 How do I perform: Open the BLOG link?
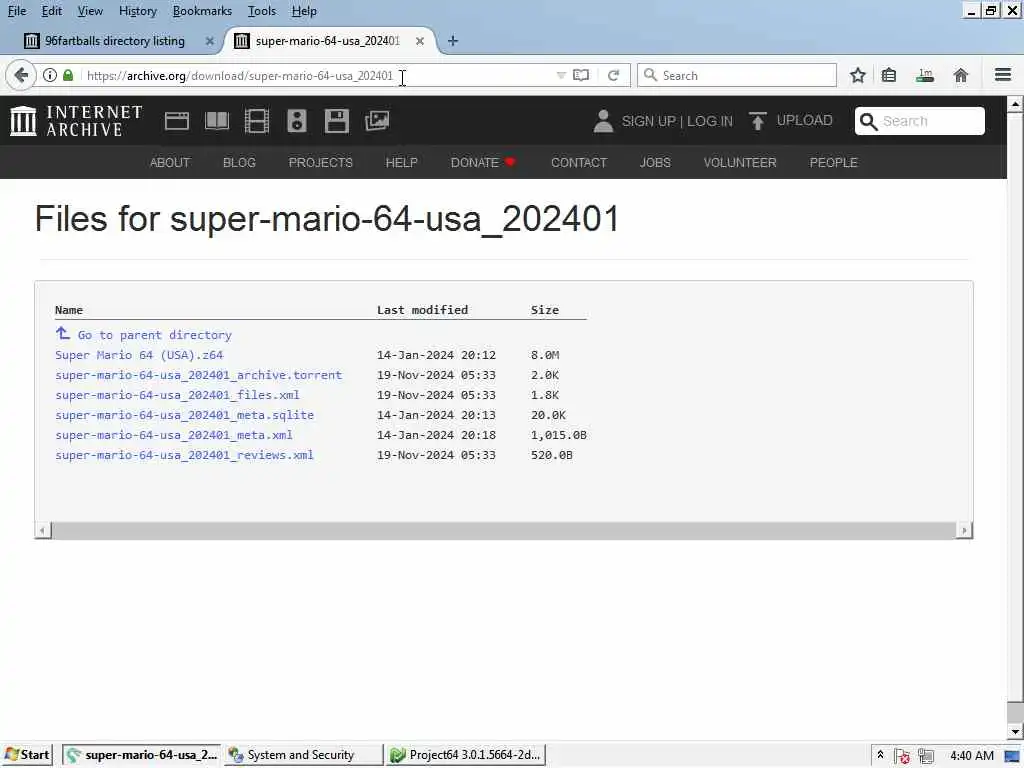click(239, 163)
